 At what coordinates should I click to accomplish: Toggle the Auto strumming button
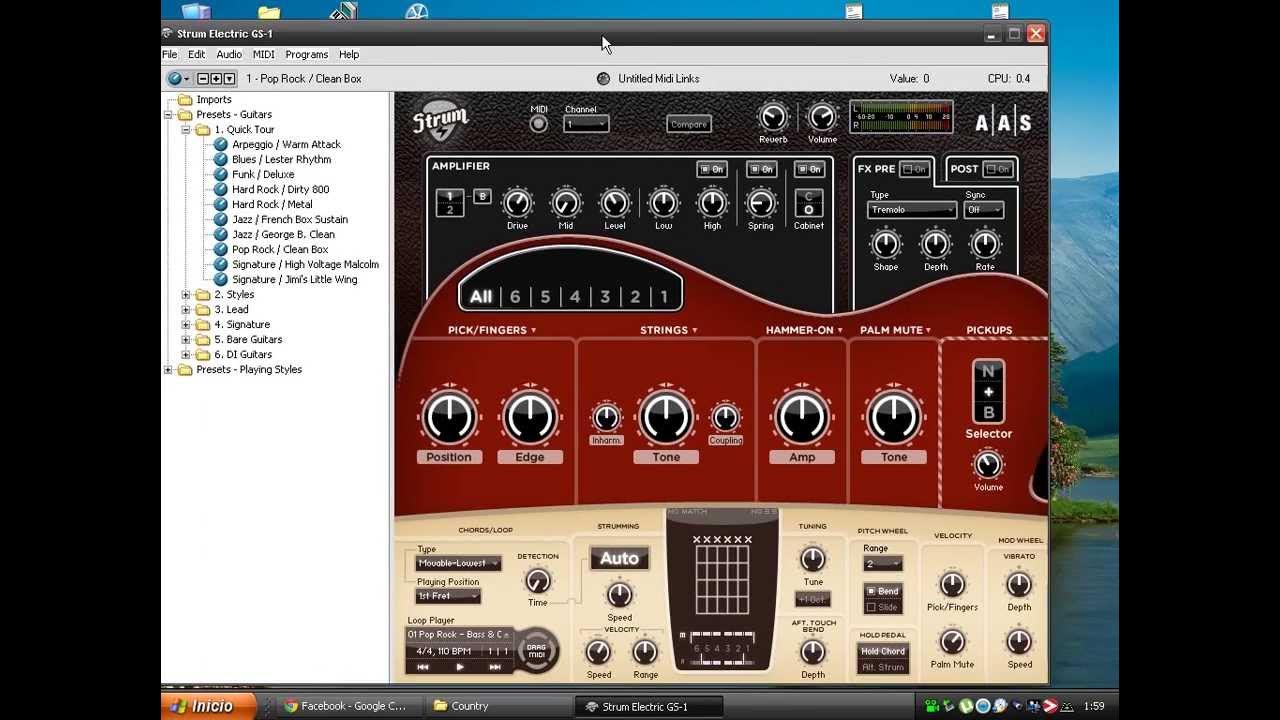[x=619, y=558]
